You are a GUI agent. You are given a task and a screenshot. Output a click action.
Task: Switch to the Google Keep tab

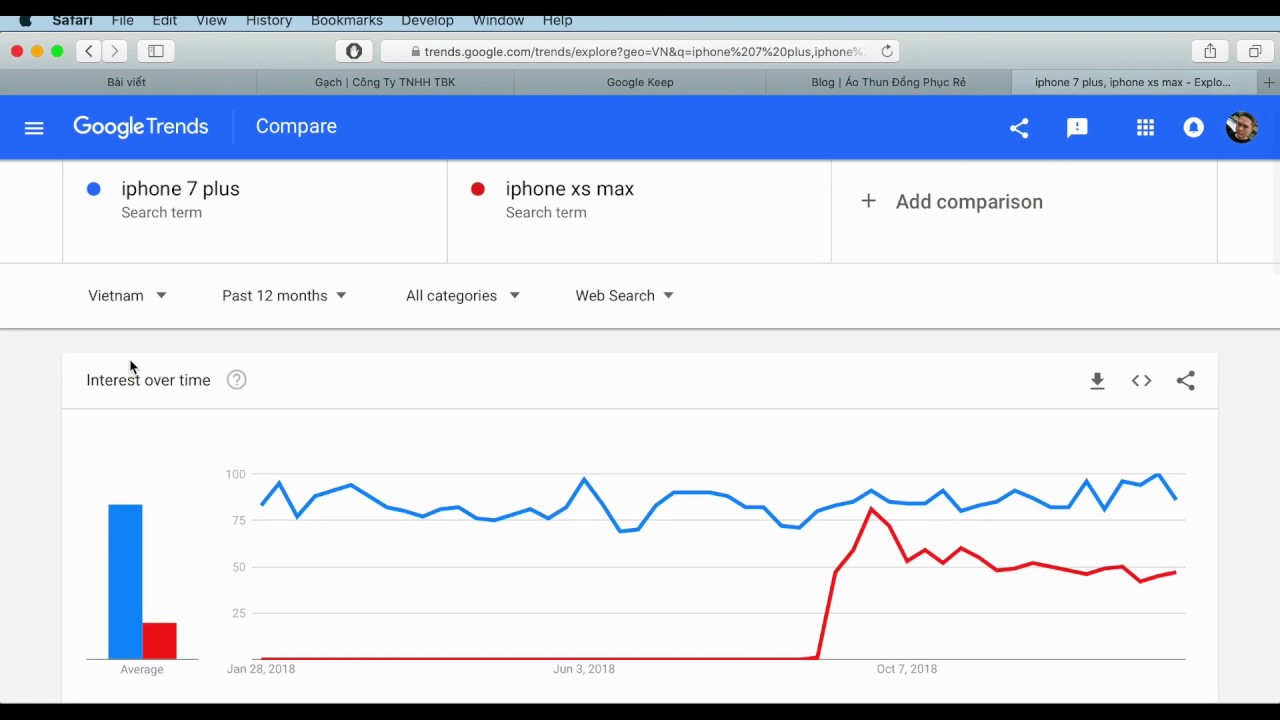point(640,82)
